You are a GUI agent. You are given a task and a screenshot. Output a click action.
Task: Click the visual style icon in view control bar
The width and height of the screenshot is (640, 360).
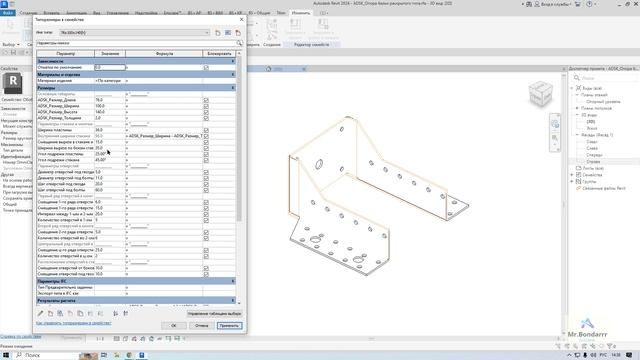(125, 338)
